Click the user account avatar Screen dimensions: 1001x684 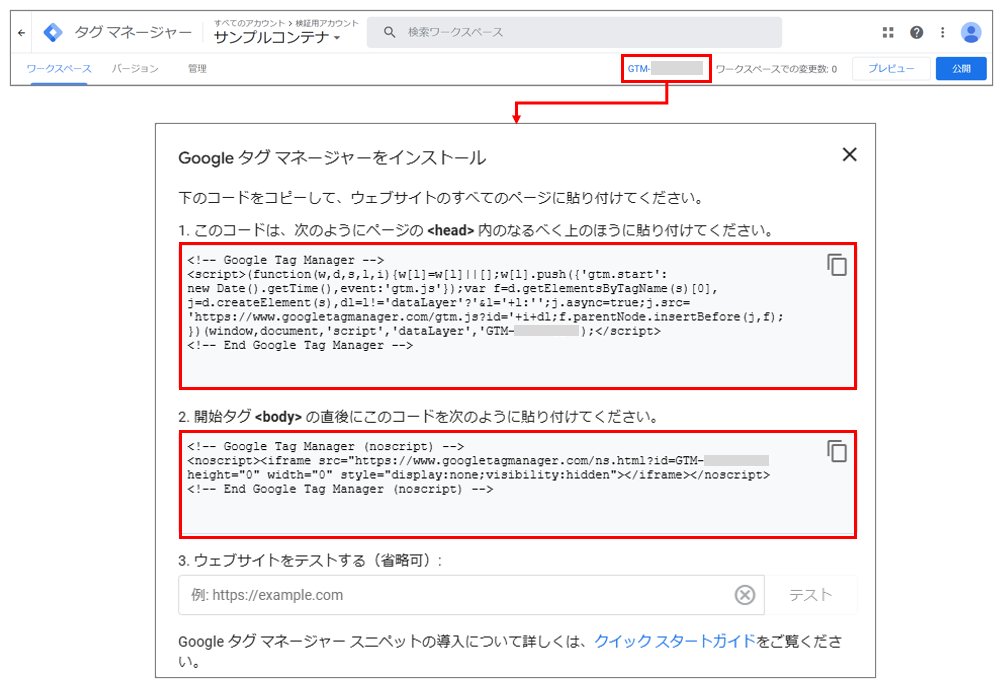pyautogui.click(x=971, y=32)
